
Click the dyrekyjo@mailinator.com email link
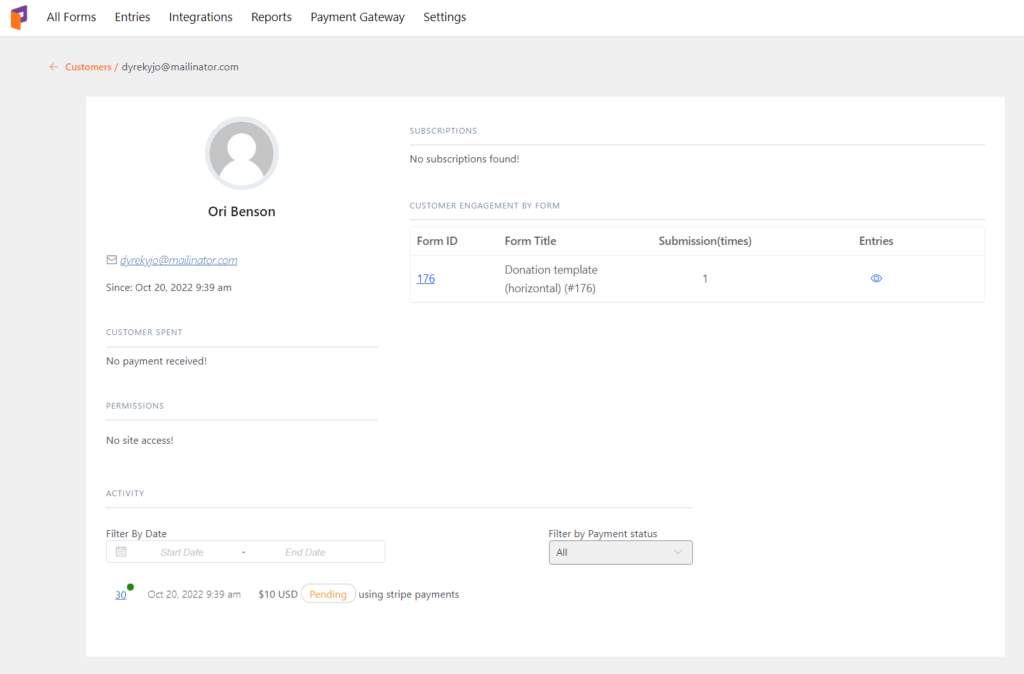178,259
